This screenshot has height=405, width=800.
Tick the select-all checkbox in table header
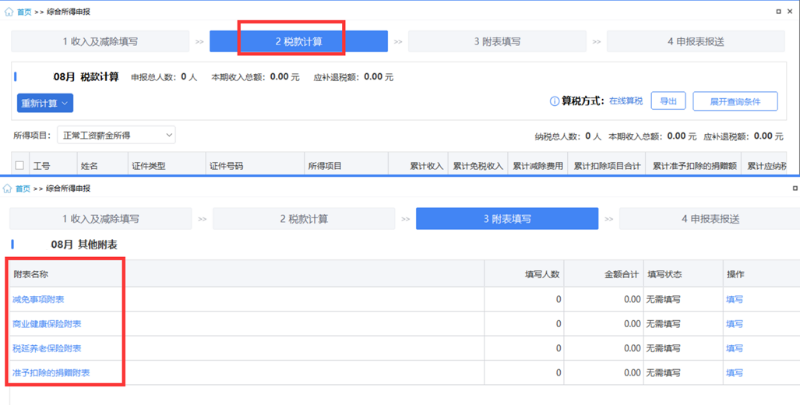tap(19, 165)
